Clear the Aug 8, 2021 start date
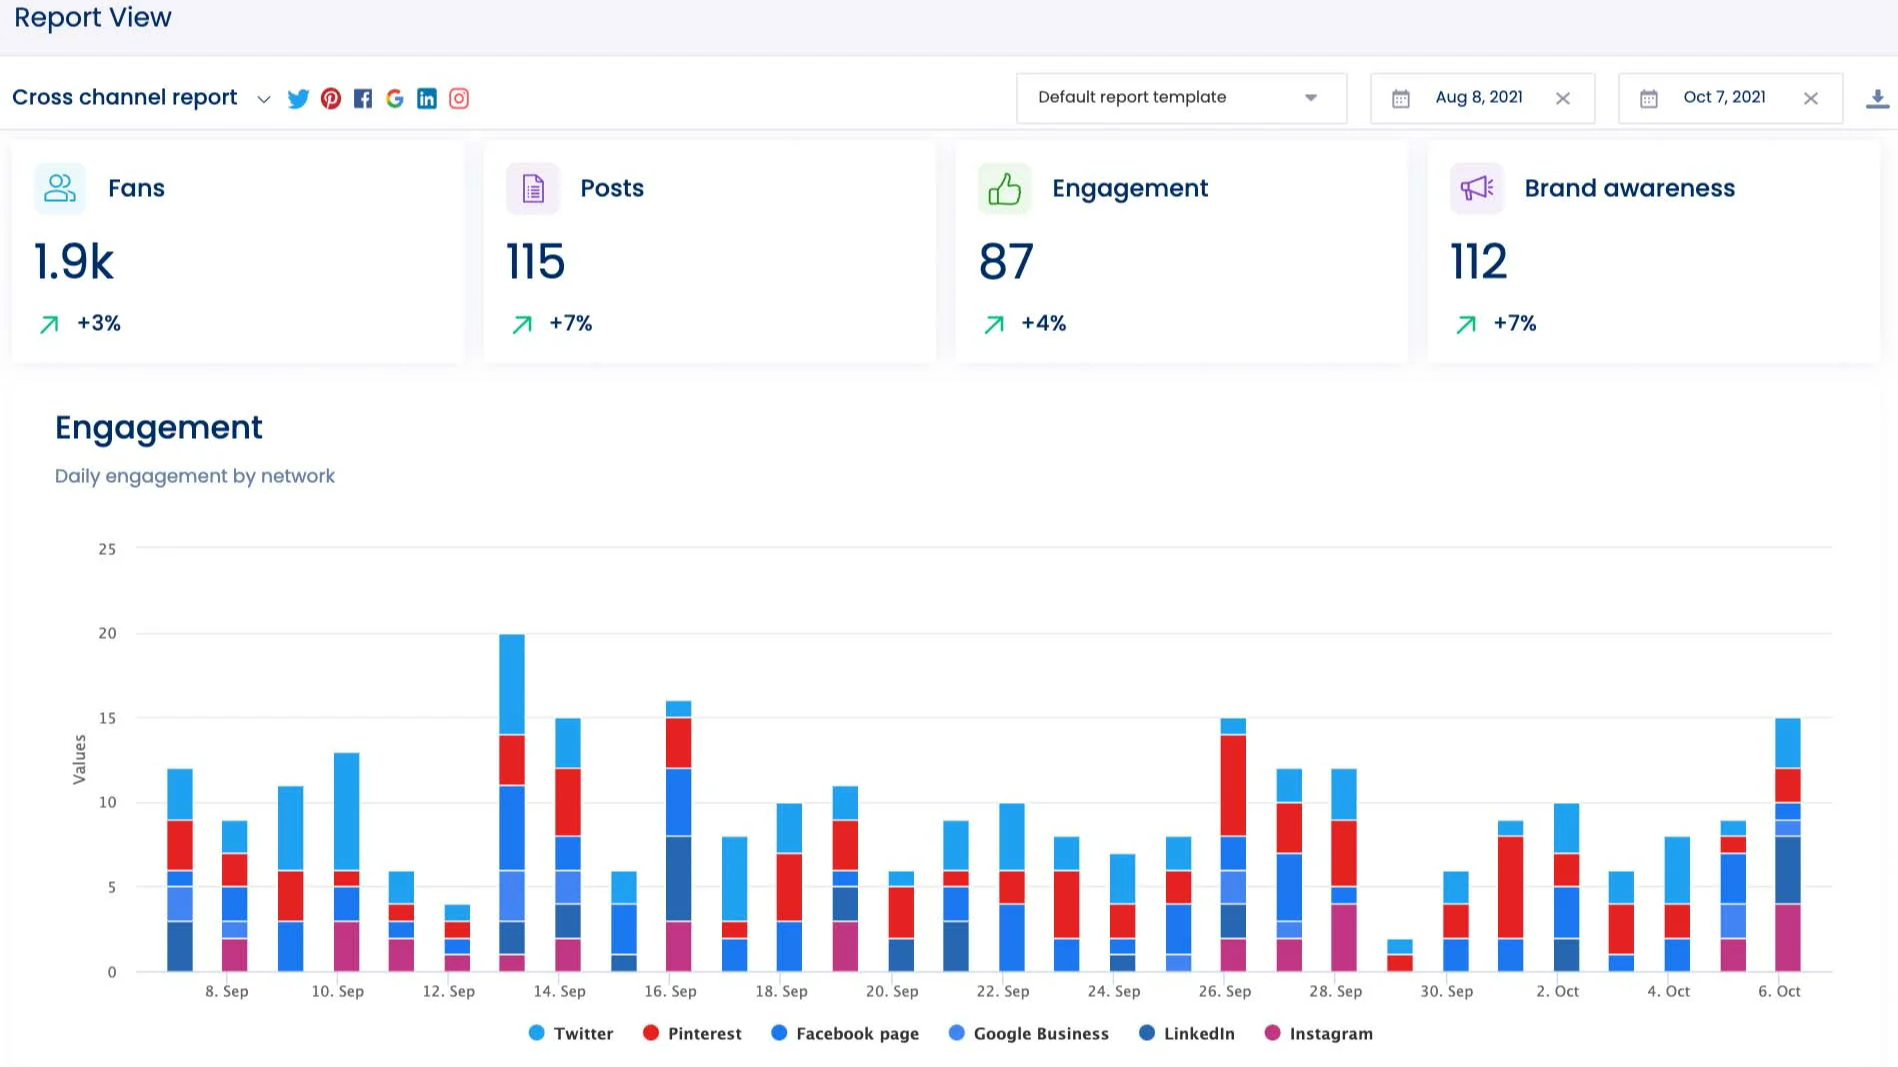 tap(1563, 98)
